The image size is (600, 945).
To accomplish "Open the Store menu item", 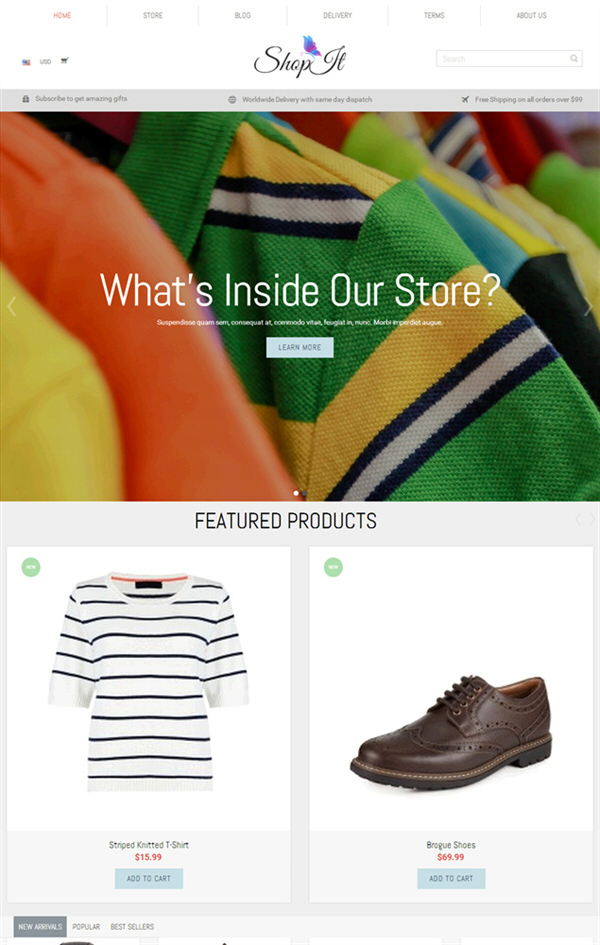I will [x=153, y=15].
